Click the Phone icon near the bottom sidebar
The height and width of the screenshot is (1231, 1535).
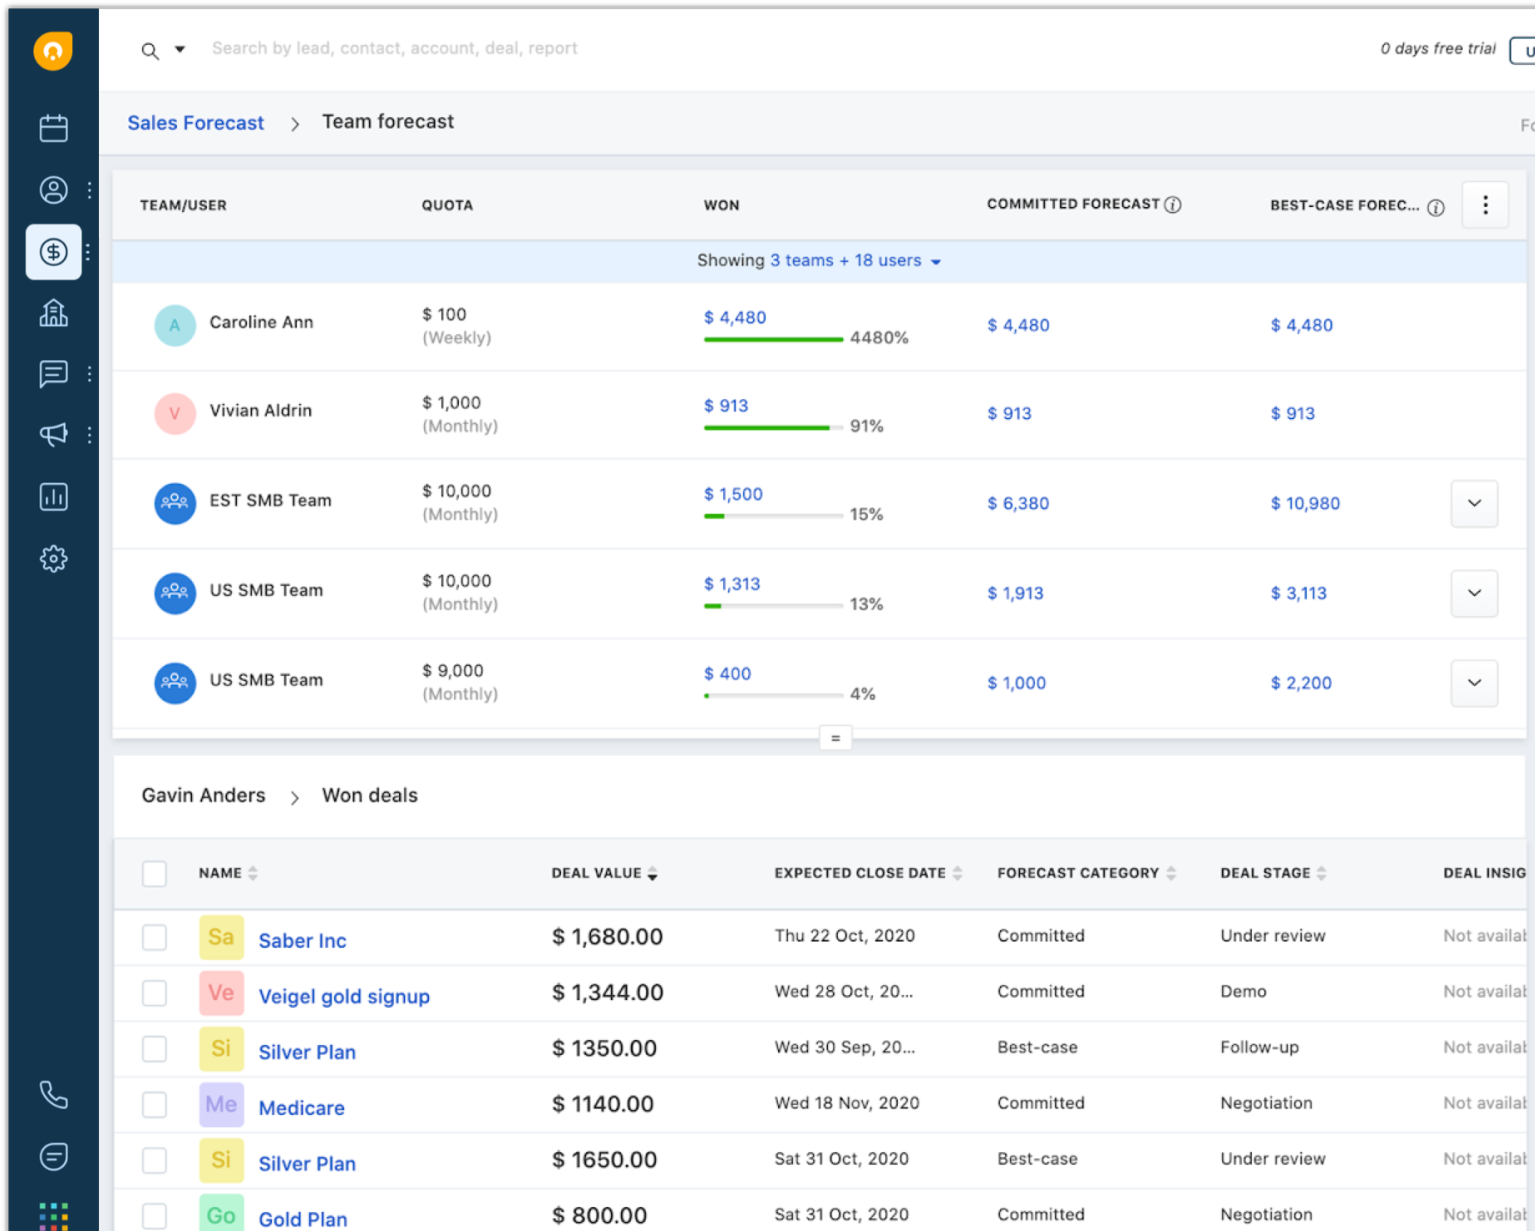pyautogui.click(x=53, y=1095)
